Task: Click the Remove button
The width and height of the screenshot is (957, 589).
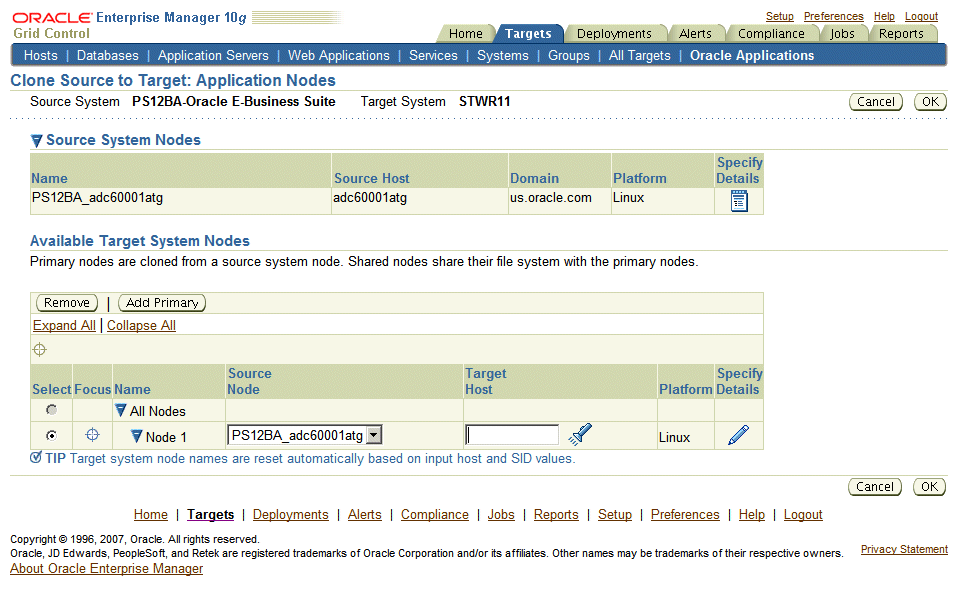Action: (x=67, y=303)
